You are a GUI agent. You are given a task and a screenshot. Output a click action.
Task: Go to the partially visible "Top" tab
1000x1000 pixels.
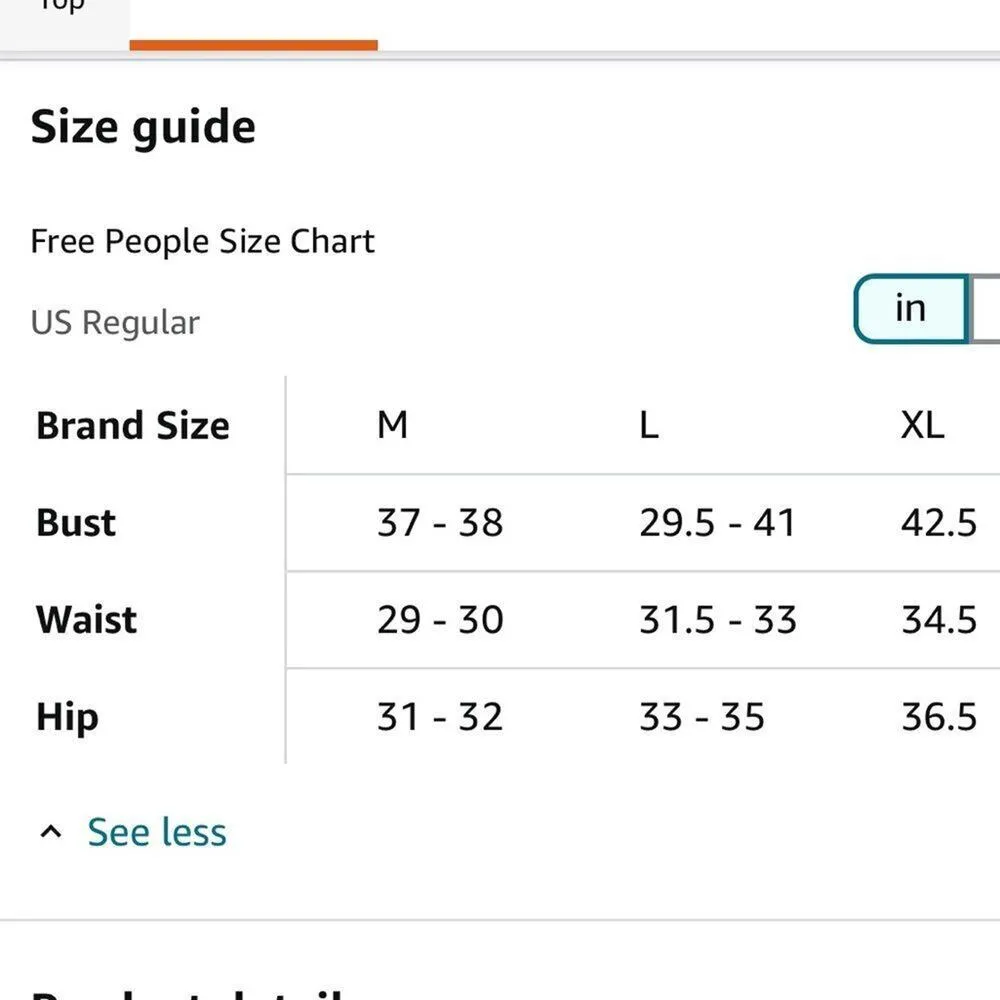tap(62, 8)
